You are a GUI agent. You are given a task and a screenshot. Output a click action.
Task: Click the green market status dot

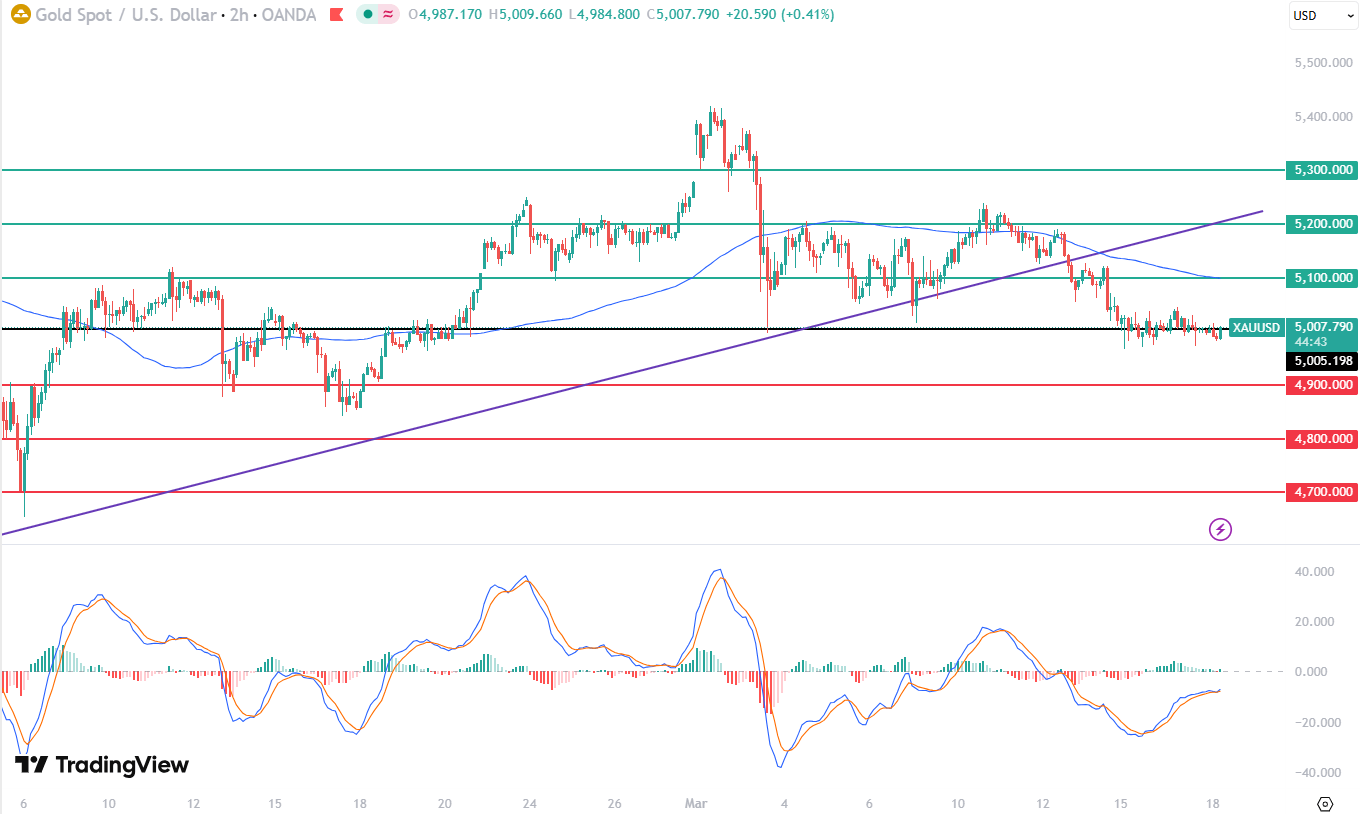(368, 15)
